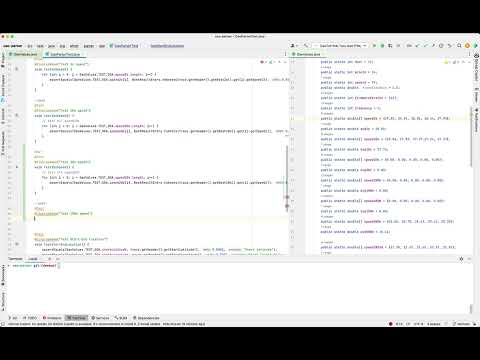Push commits with the Git push arrow
Image resolution: width=480 pixels, height=360 pixels.
[x=433, y=46]
